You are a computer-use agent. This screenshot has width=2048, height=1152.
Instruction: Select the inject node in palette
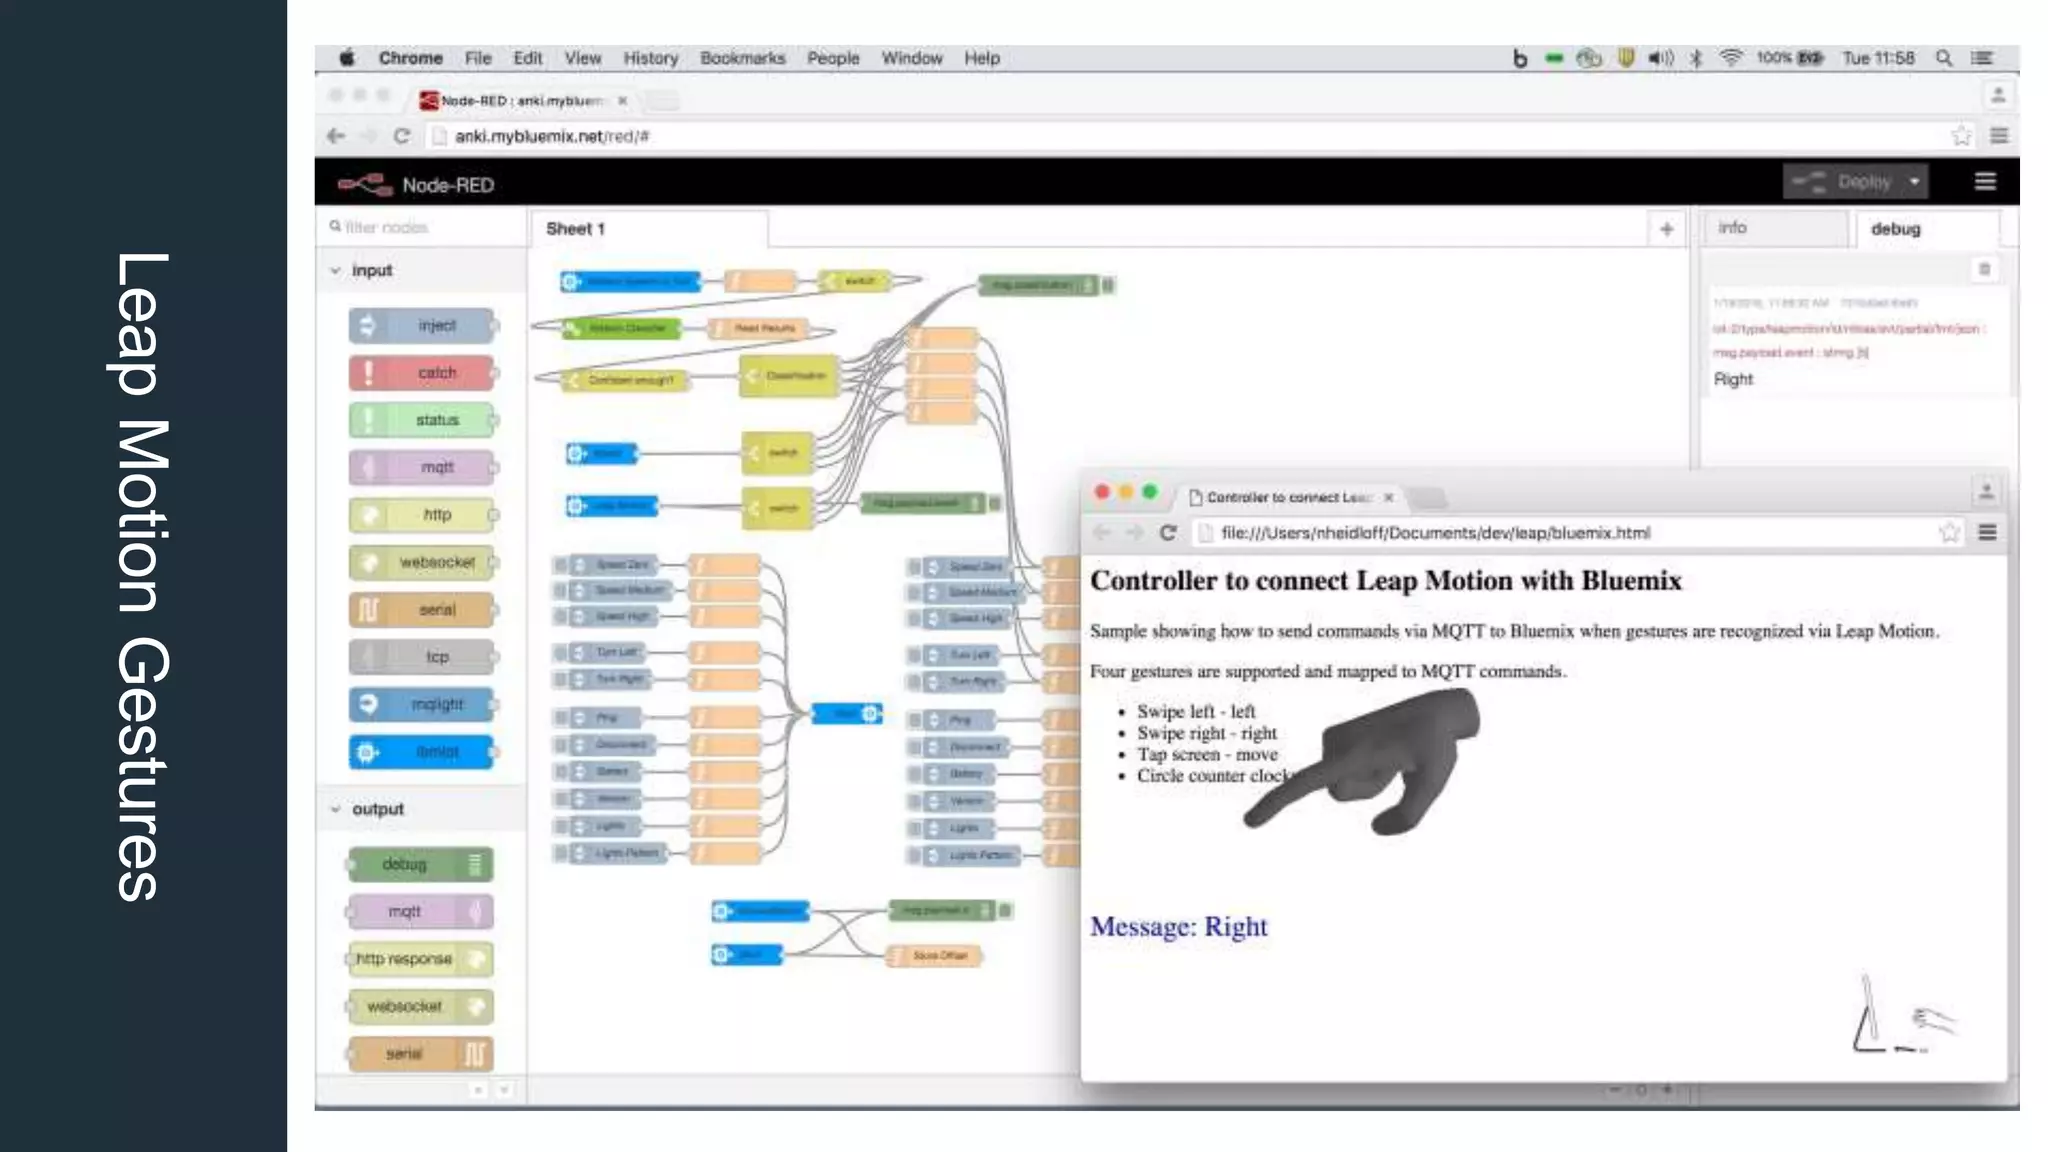point(423,326)
